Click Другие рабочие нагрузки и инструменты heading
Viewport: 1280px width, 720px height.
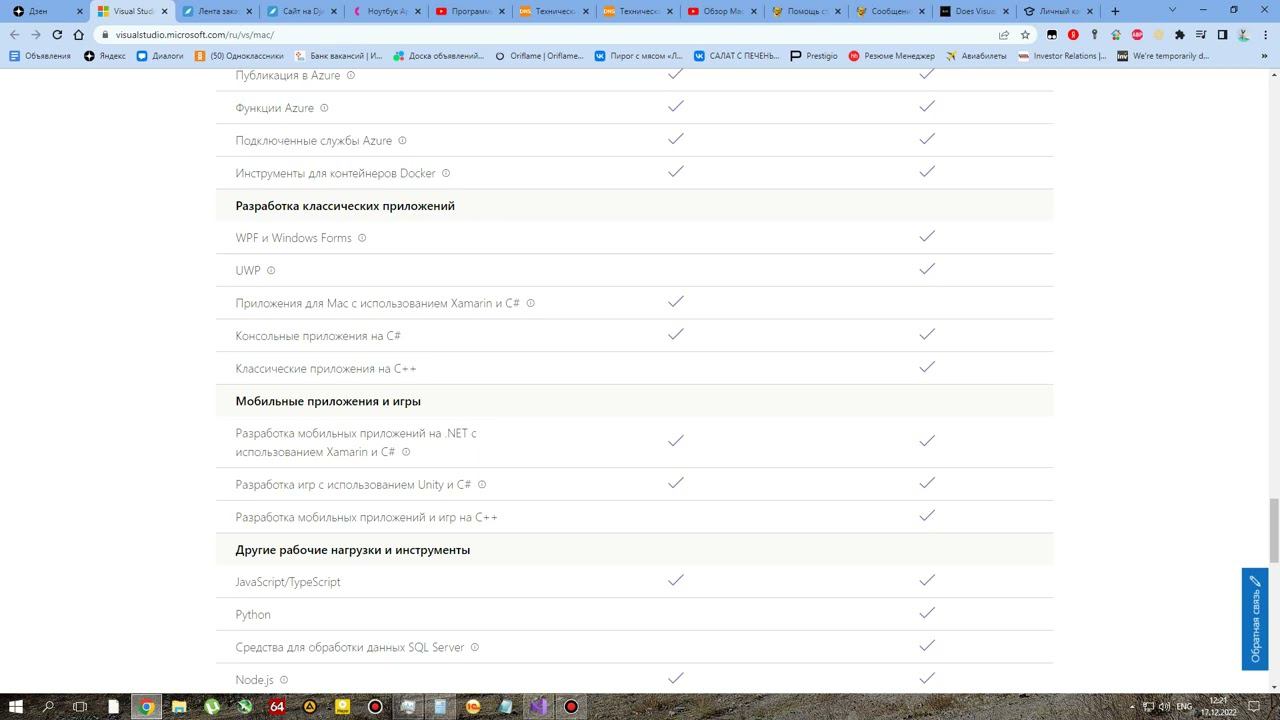tap(353, 550)
